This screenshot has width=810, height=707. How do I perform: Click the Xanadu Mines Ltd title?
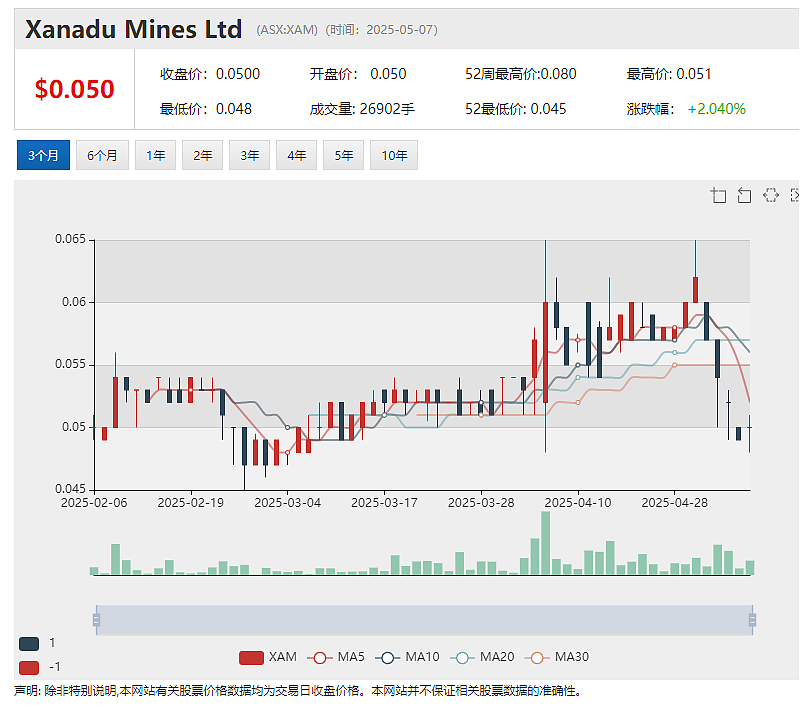point(133,29)
